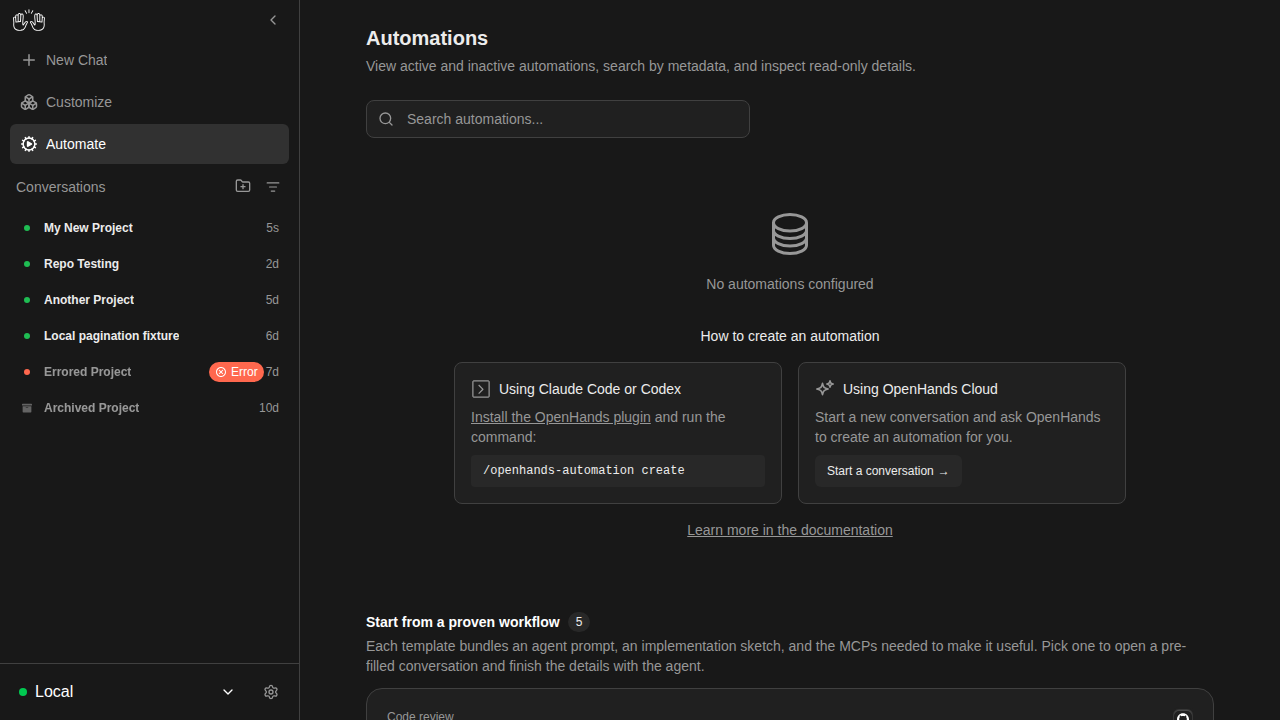Start a New Chat
This screenshot has width=1280, height=720.
(x=149, y=60)
